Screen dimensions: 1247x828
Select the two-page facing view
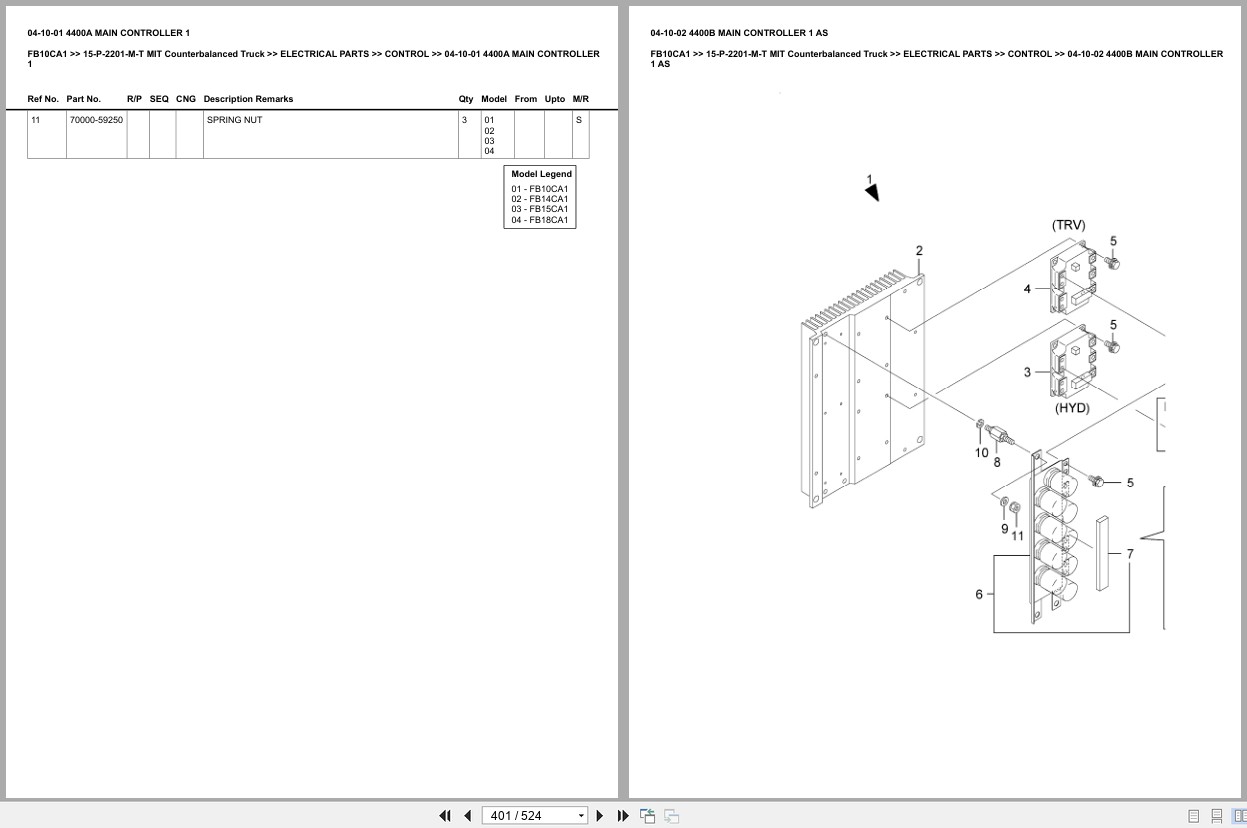pos(1239,816)
